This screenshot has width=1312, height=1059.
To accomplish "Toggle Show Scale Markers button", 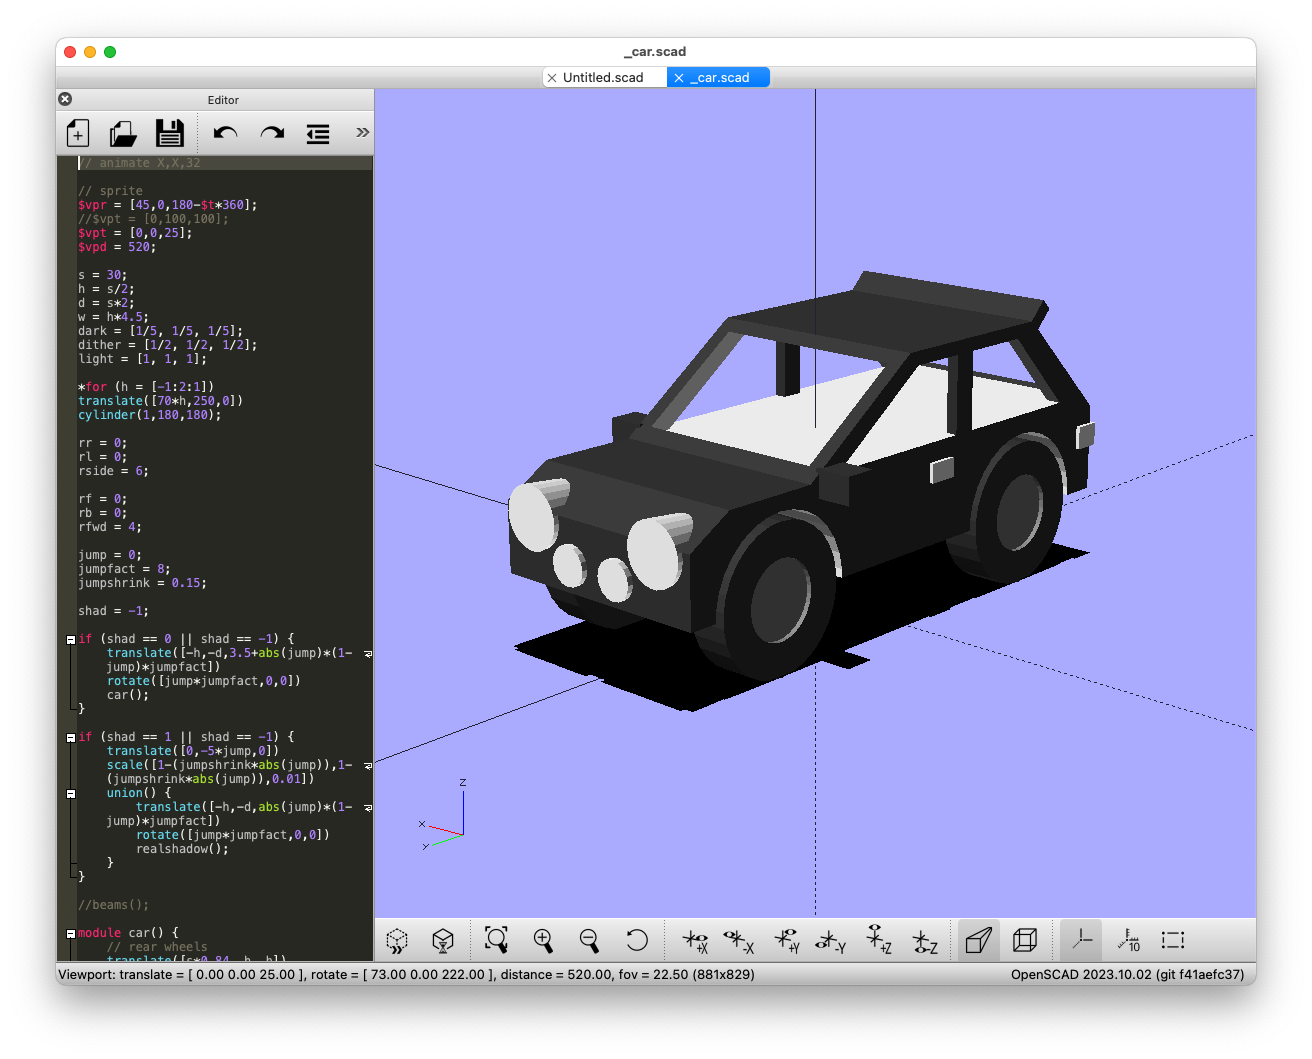I will click(1128, 940).
